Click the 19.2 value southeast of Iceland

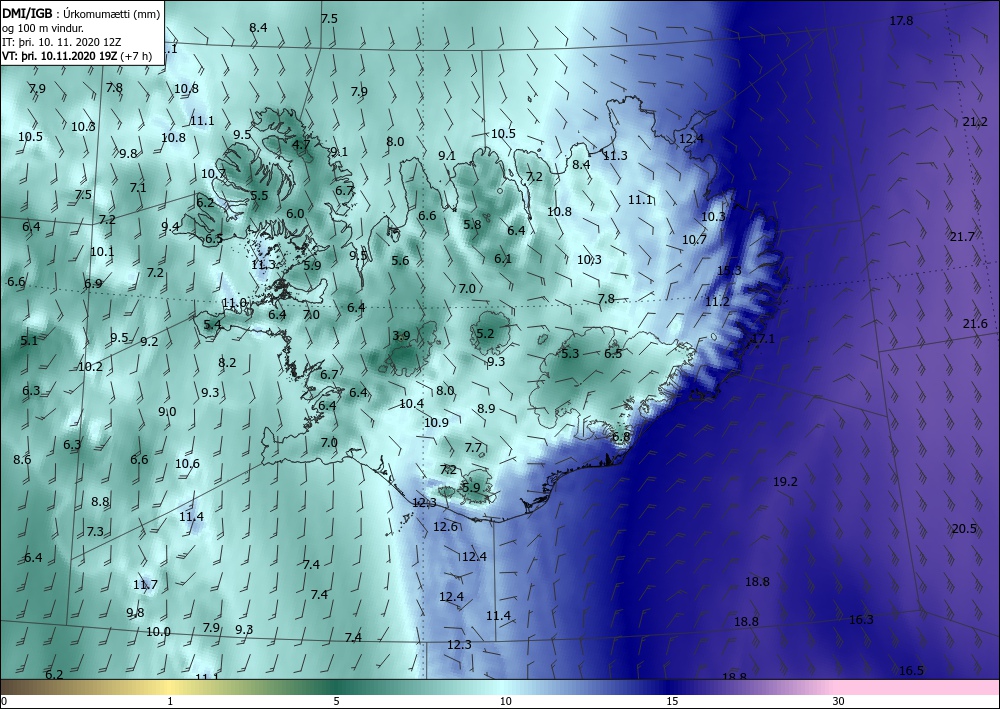[785, 482]
